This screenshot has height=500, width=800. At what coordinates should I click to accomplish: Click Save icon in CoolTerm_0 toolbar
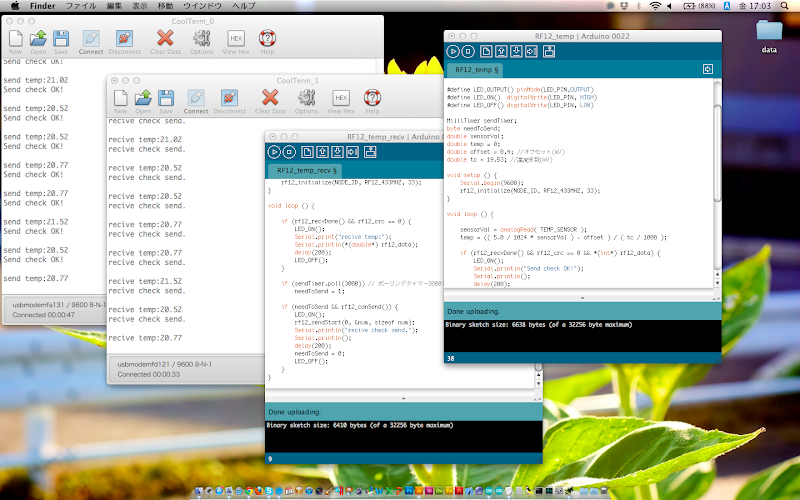pos(61,39)
